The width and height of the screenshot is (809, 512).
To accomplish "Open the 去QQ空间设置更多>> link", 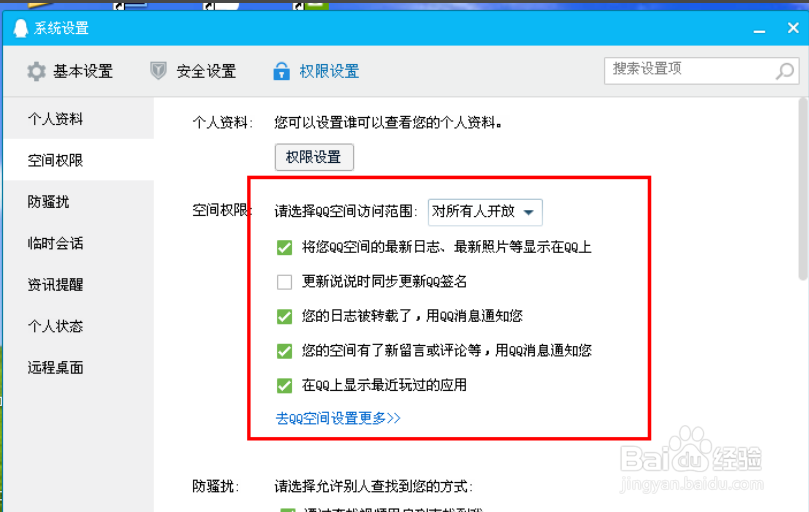I will coord(338,418).
